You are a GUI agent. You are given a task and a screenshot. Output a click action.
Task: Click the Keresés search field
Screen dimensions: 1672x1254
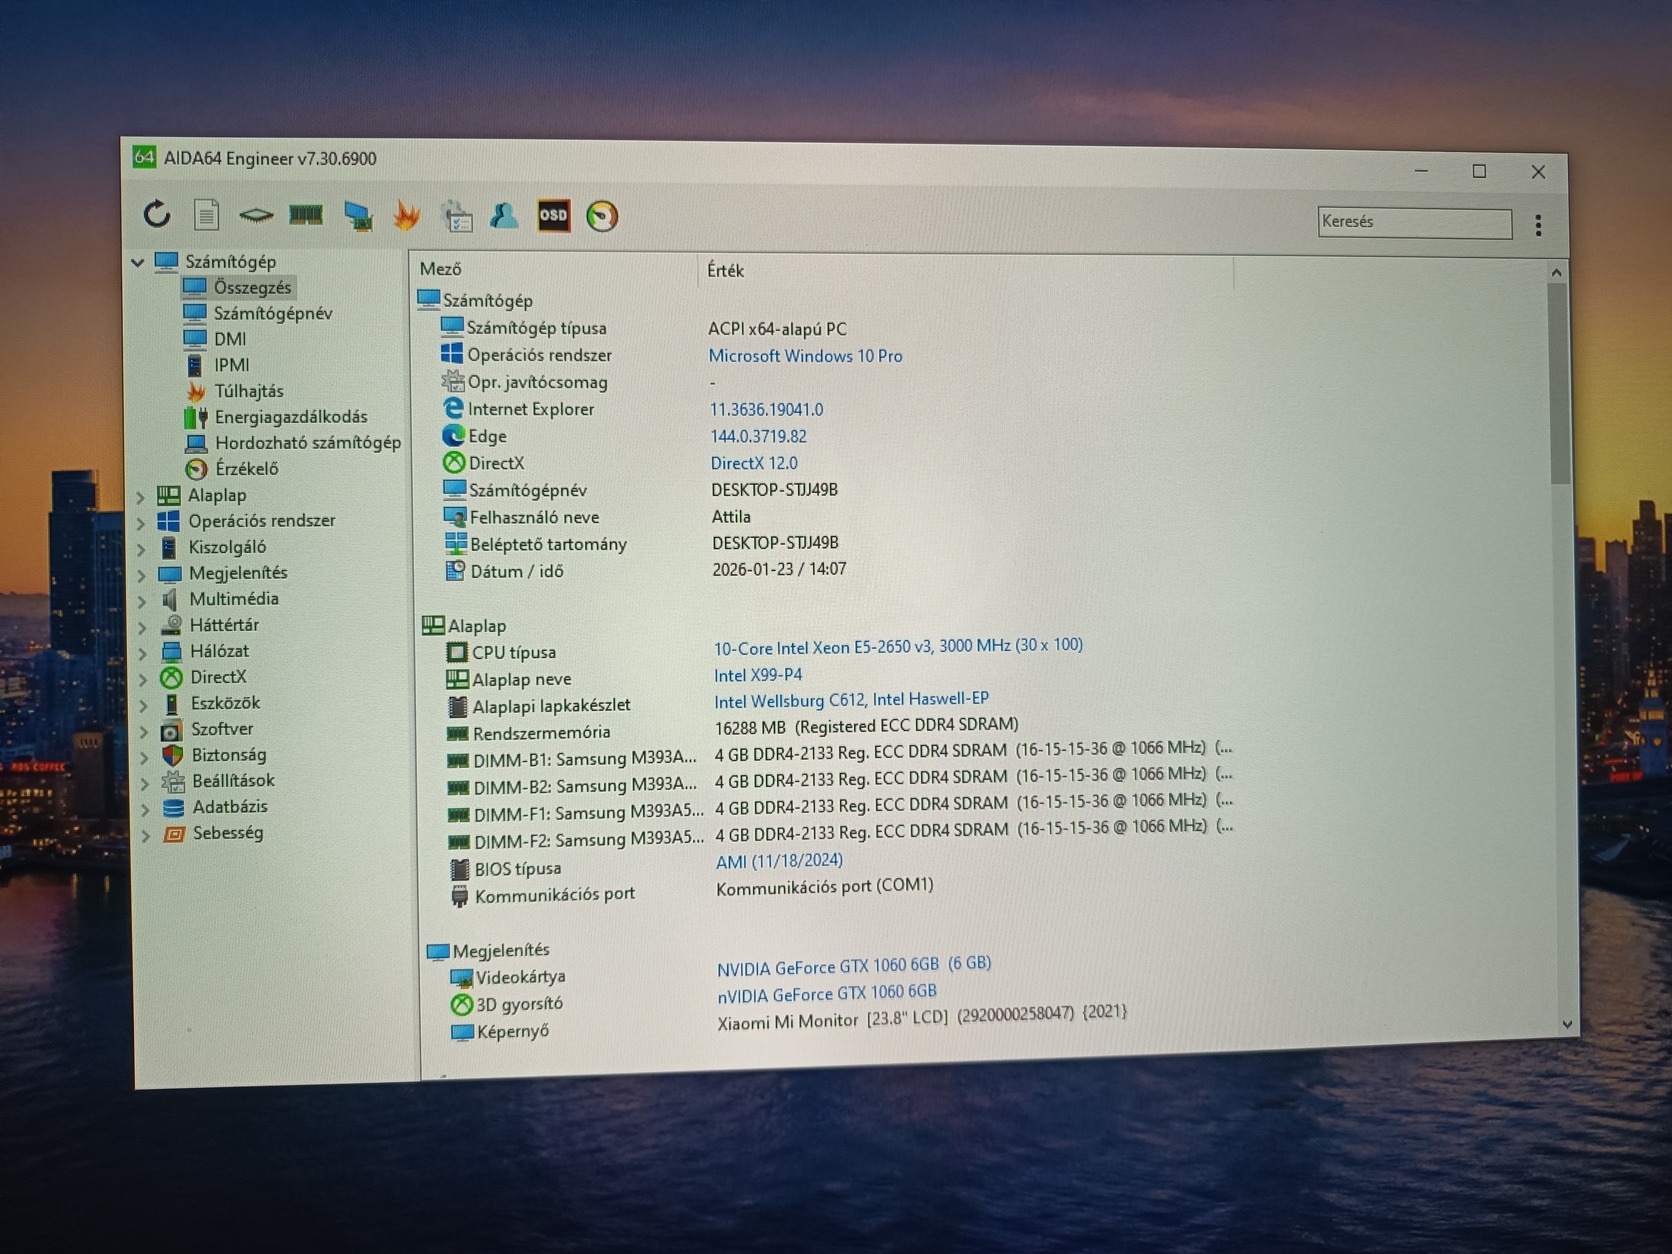(x=1415, y=222)
